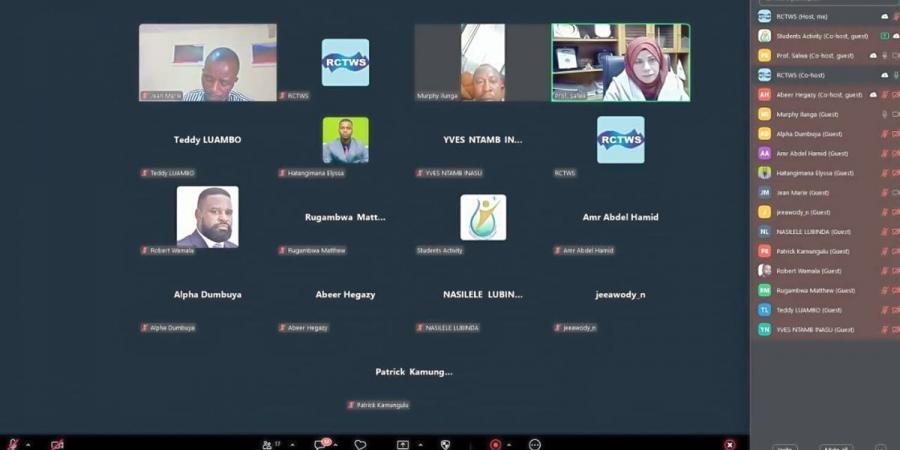Viewport: 900px width, 450px height.
Task: Click Robert Wamala's photo avatar in list
Action: [765, 270]
